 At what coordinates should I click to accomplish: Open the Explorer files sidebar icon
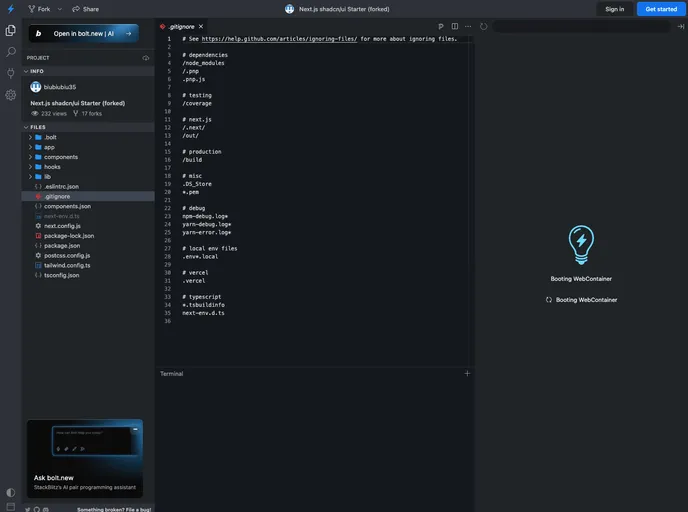tap(11, 30)
